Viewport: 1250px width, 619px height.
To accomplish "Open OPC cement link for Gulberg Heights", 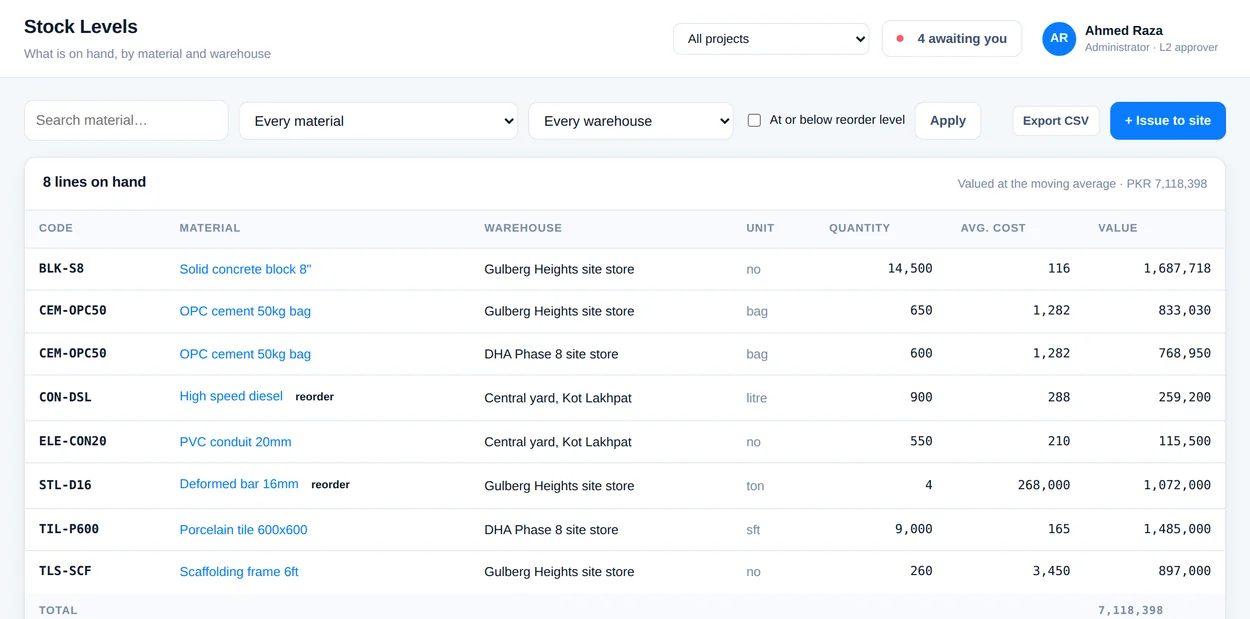I will coord(245,311).
